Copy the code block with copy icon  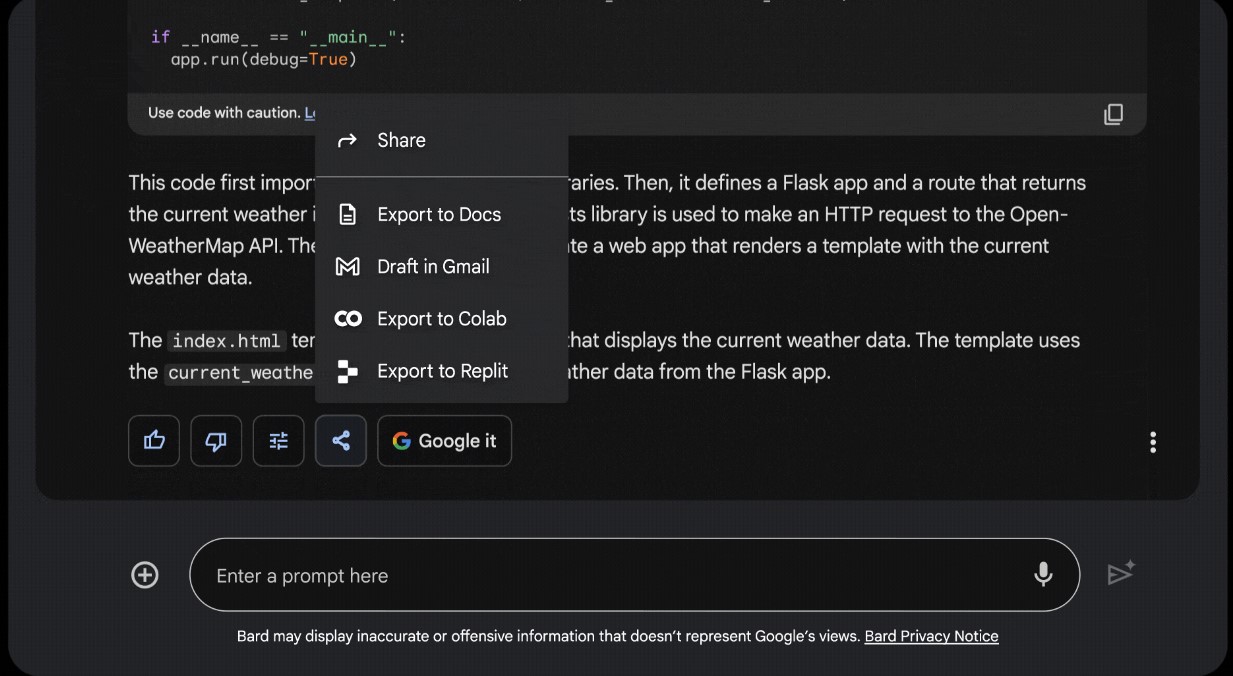[x=1113, y=114]
